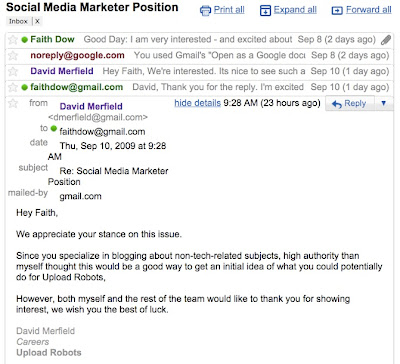Click the Forward all icon
This screenshot has width=400, height=364.
[x=337, y=11]
